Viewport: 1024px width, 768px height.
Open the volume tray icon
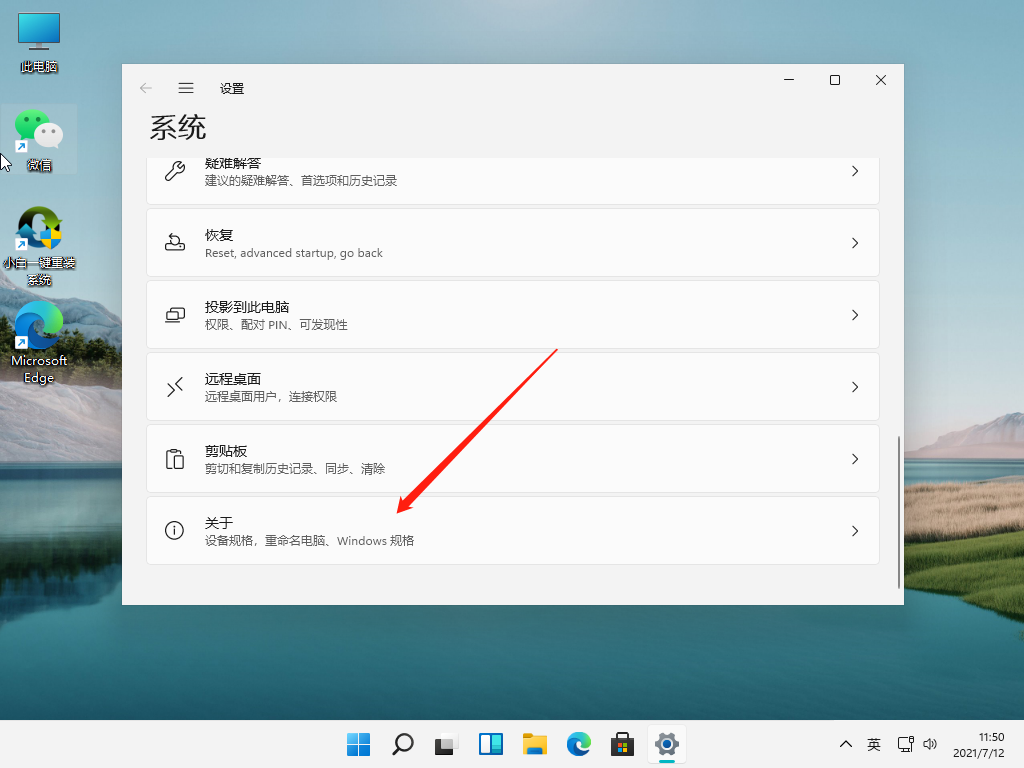pos(930,744)
